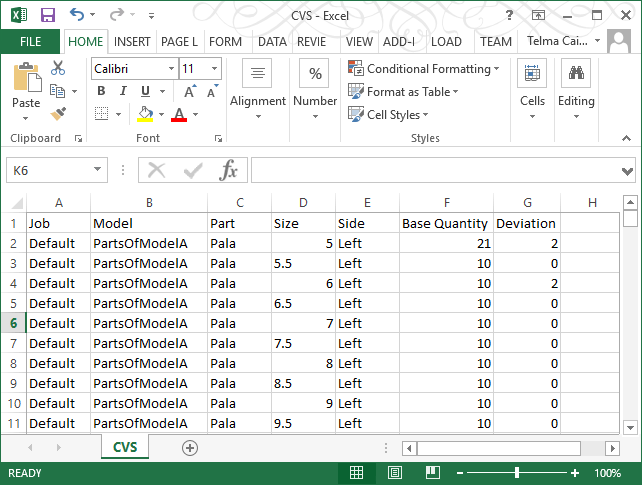Viewport: 642px width, 485px height.
Task: Open the font size 11 dropdown
Action: coord(215,69)
